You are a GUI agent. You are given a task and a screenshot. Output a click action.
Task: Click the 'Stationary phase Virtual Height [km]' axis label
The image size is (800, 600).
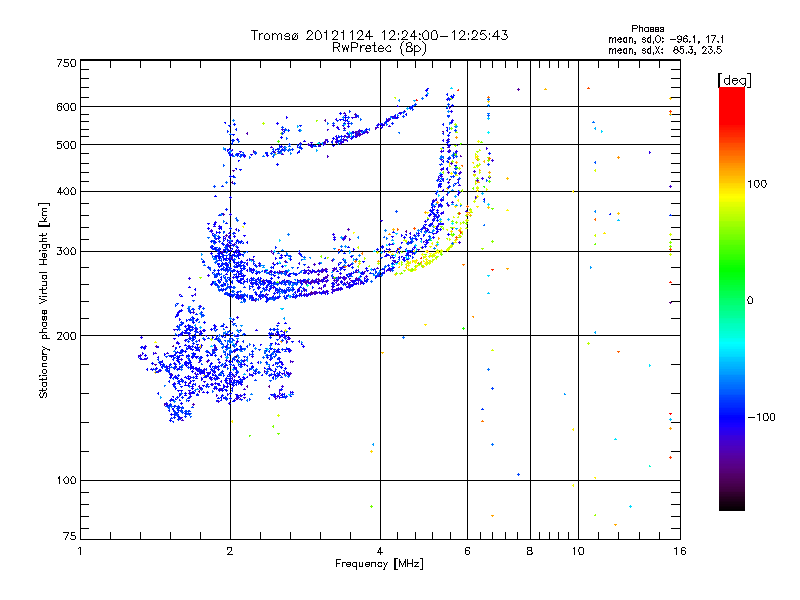click(44, 300)
